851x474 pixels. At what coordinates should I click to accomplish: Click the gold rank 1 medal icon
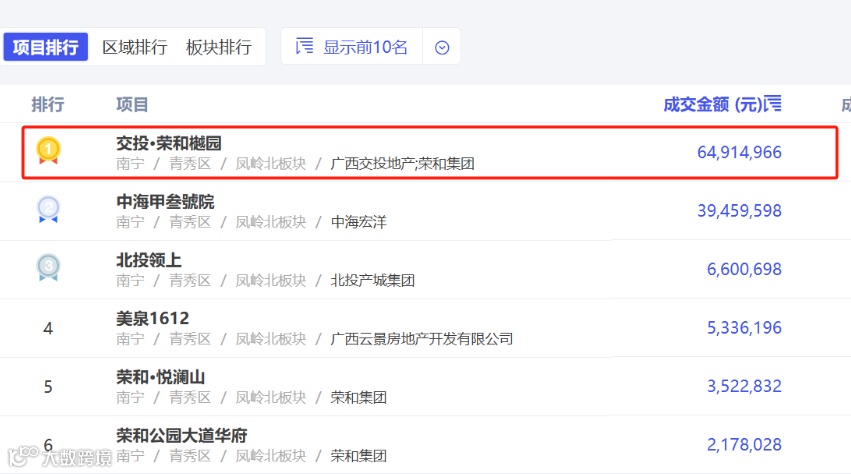click(48, 150)
